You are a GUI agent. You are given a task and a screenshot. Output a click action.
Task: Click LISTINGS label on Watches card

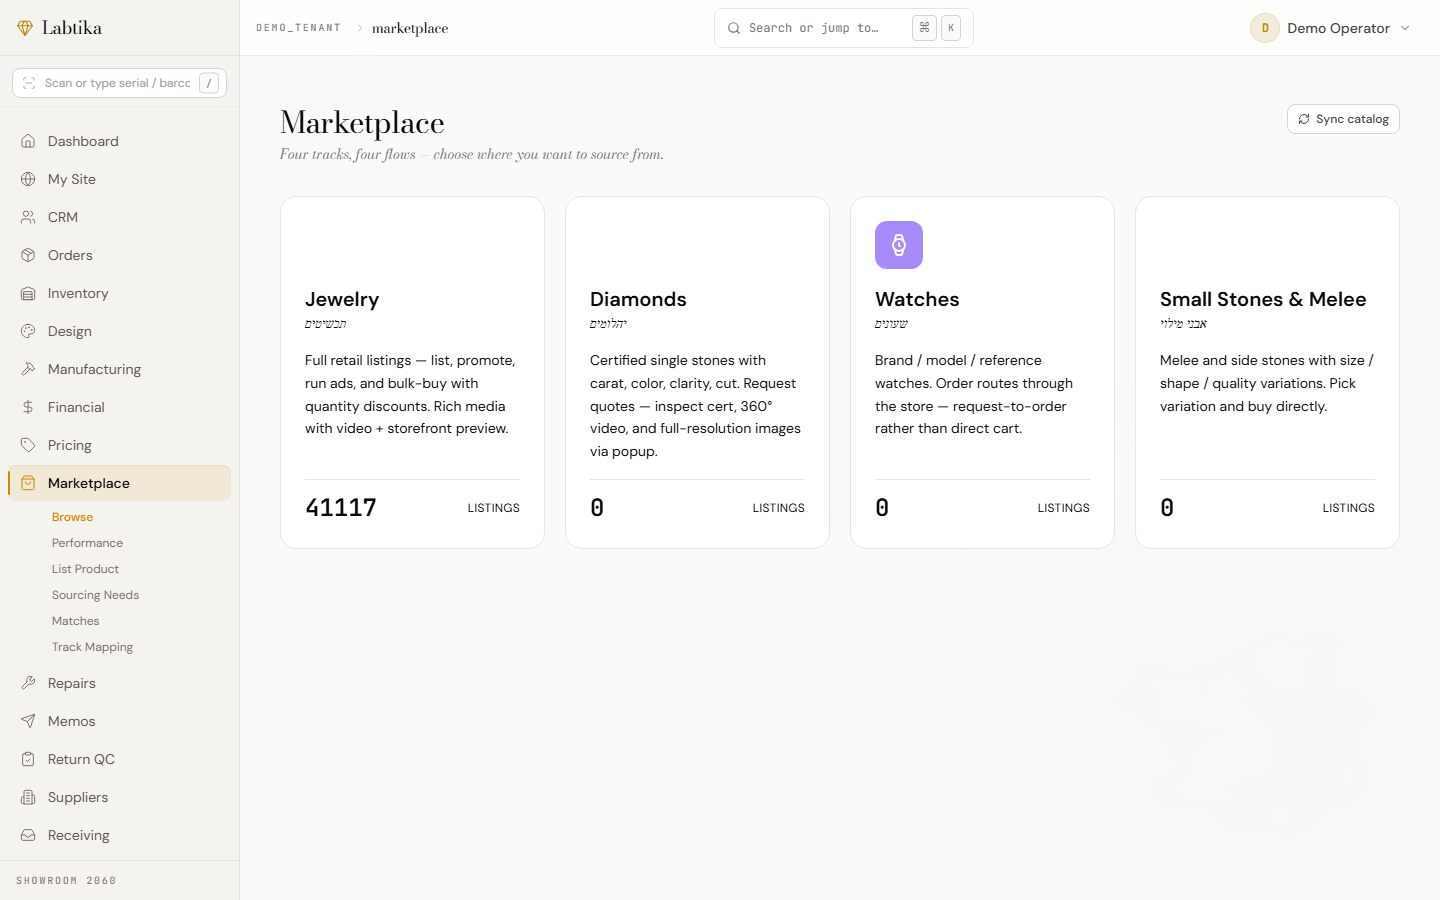[x=1063, y=508]
